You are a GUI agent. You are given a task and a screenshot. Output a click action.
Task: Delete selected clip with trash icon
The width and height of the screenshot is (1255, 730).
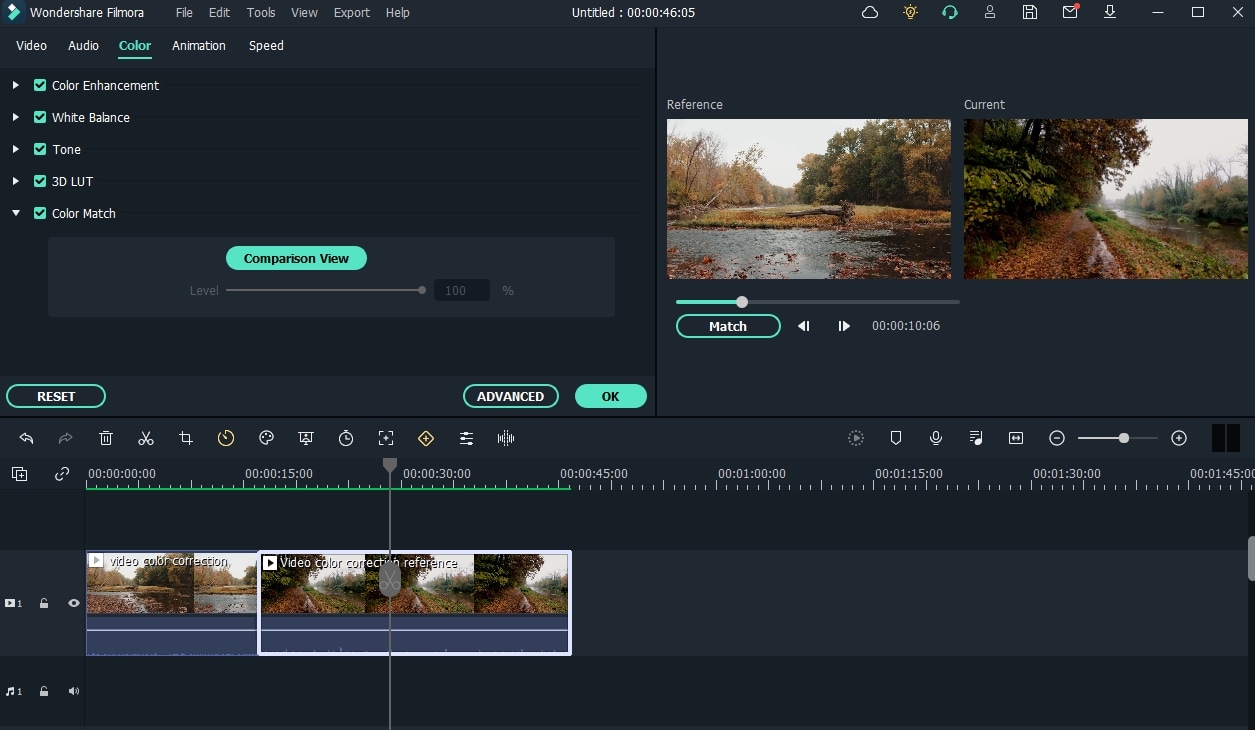pos(106,438)
